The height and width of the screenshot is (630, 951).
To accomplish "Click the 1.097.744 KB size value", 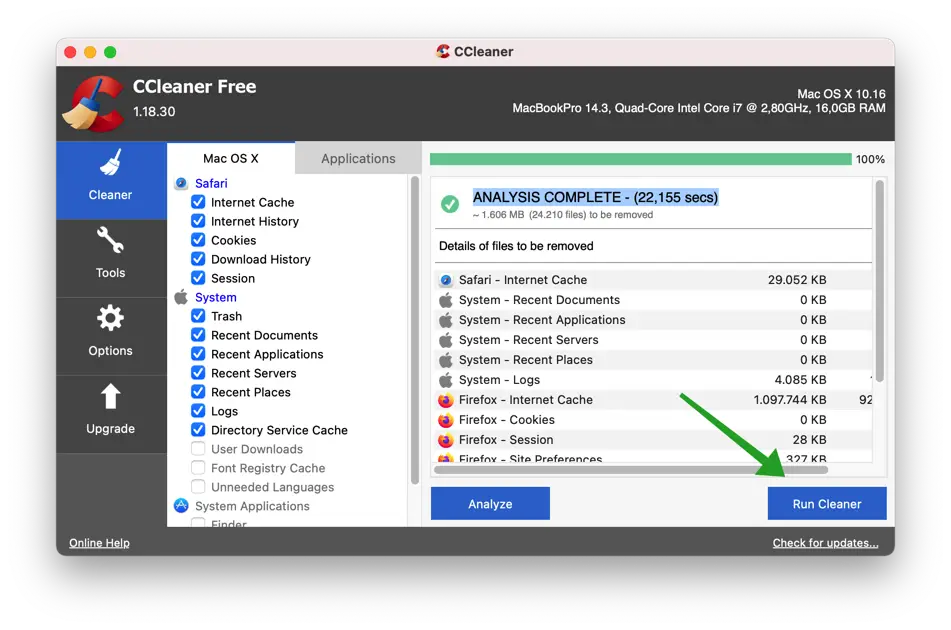I will (790, 400).
